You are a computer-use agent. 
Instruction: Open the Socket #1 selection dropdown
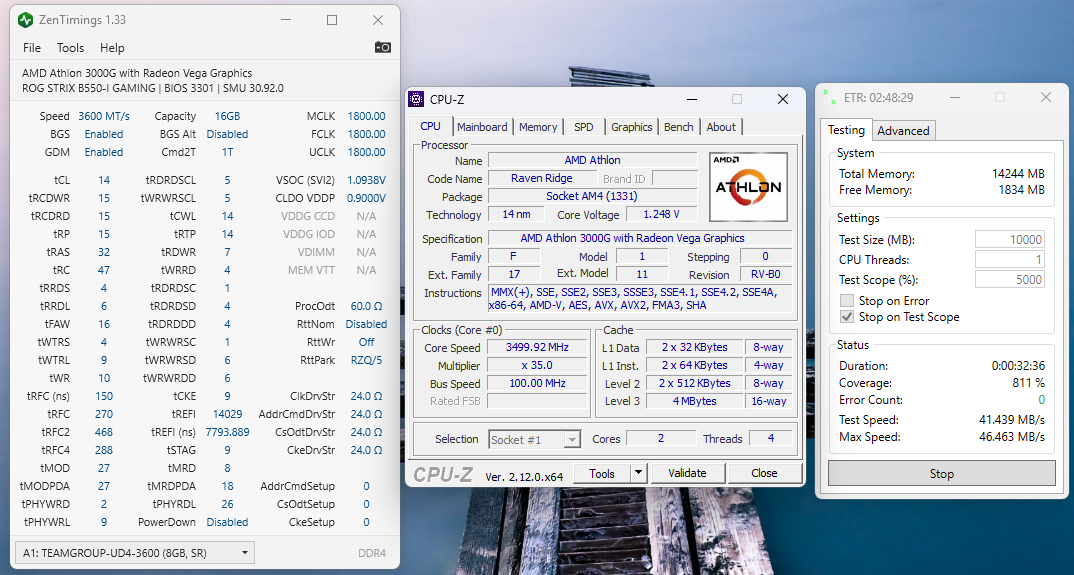[x=535, y=439]
